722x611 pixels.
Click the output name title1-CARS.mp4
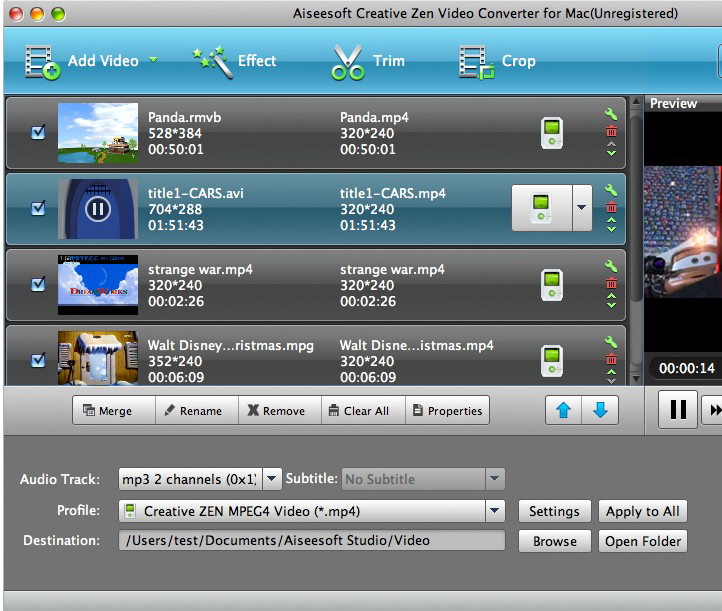(x=393, y=193)
